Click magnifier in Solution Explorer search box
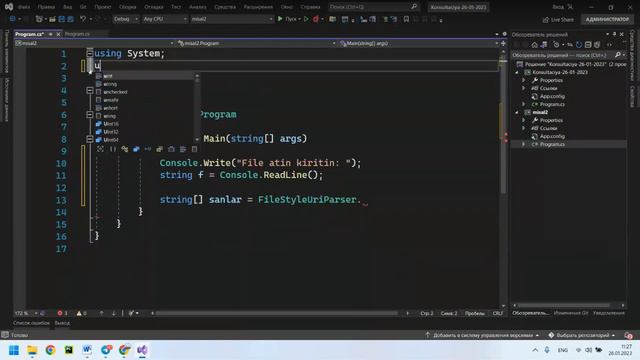The height and width of the screenshot is (360, 640). coord(618,55)
